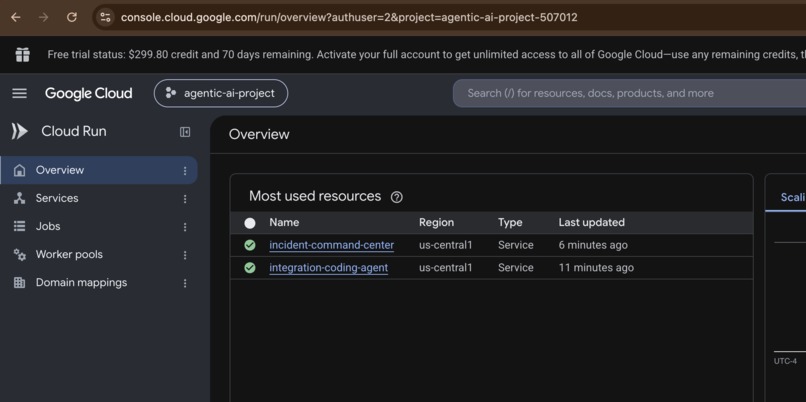Click the Cloud Run title in sidebar
Screen dimensions: 806x402
tap(74, 132)
